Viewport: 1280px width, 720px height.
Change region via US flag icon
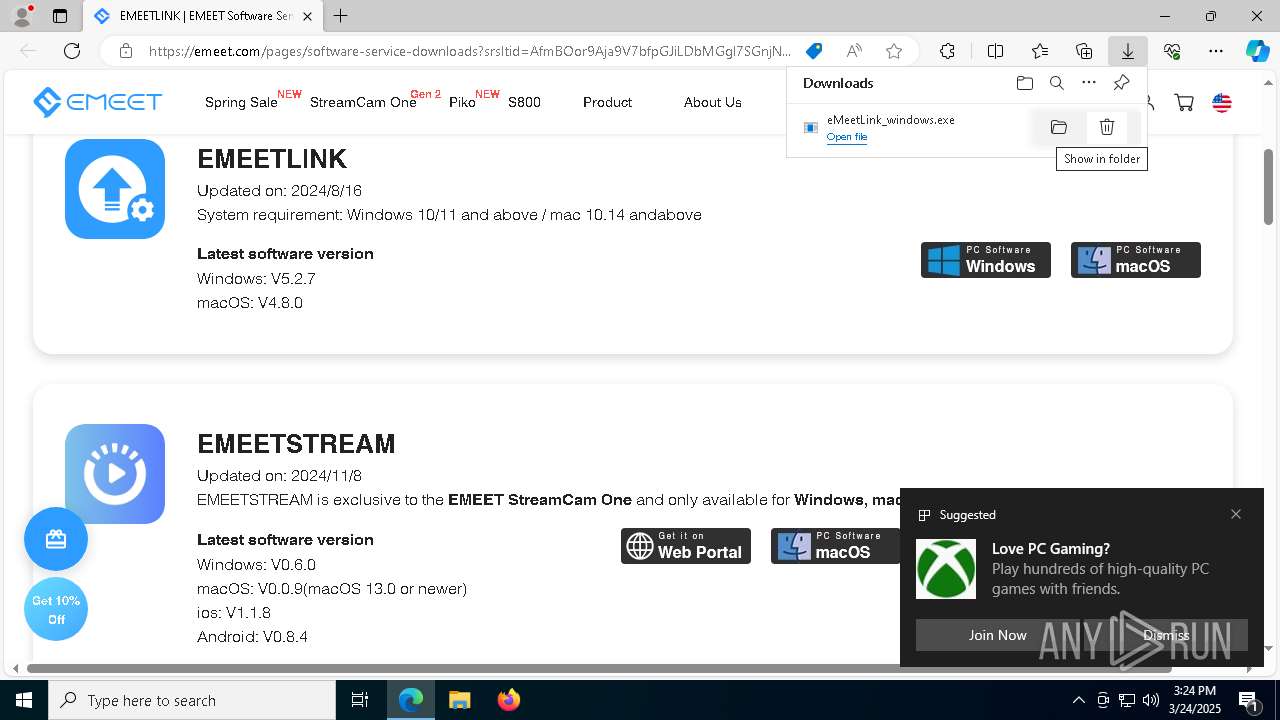(x=1222, y=102)
